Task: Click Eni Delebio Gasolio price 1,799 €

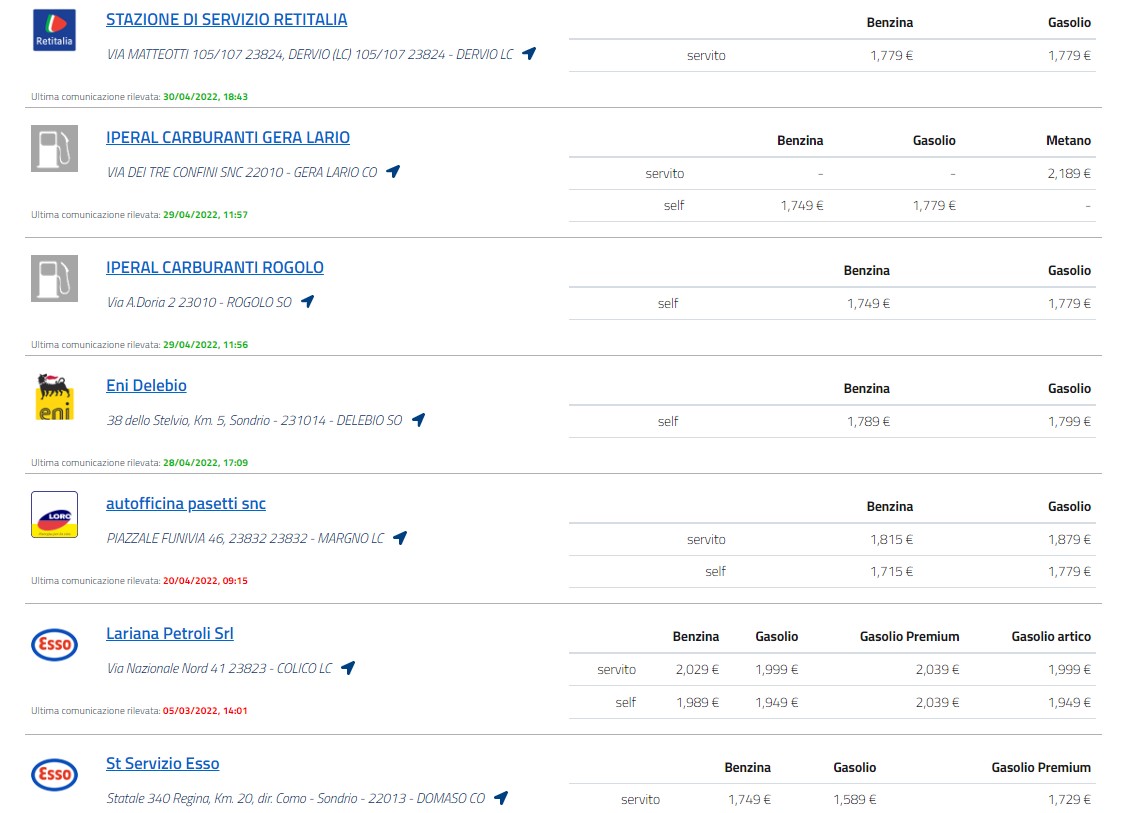Action: [x=1069, y=421]
